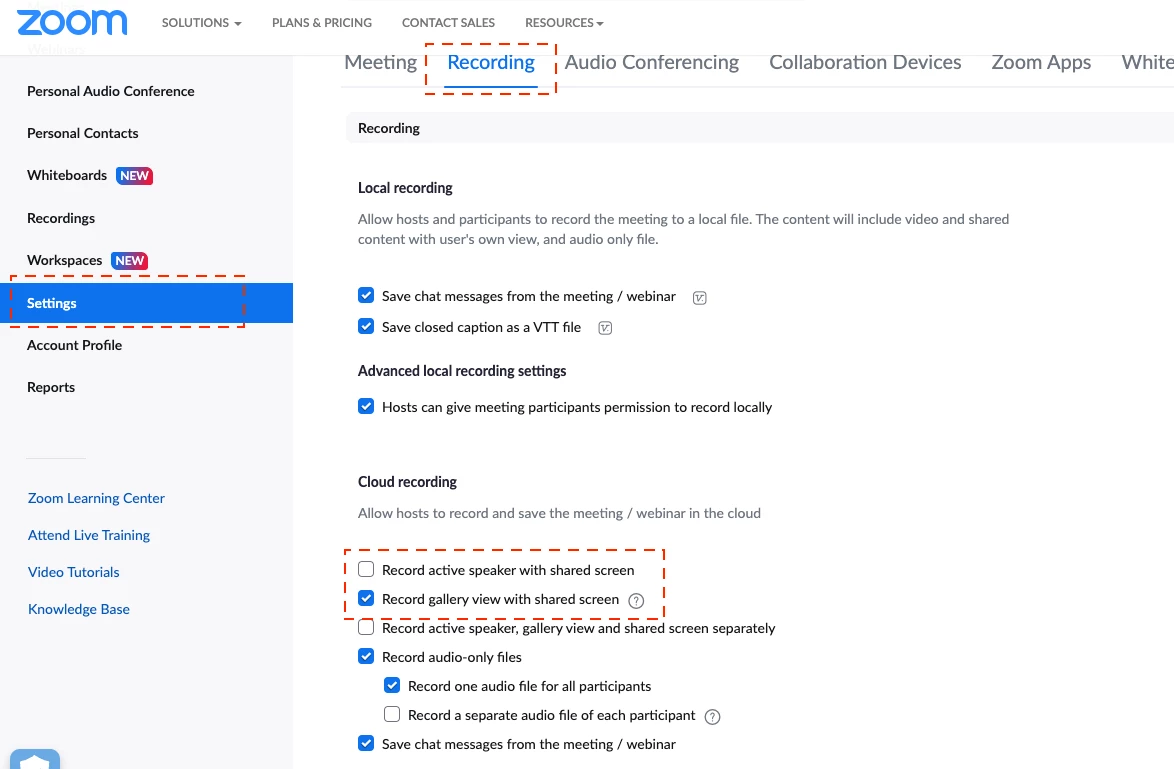Open help icon next to separate audio file option
This screenshot has height=769, width=1174.
point(713,717)
